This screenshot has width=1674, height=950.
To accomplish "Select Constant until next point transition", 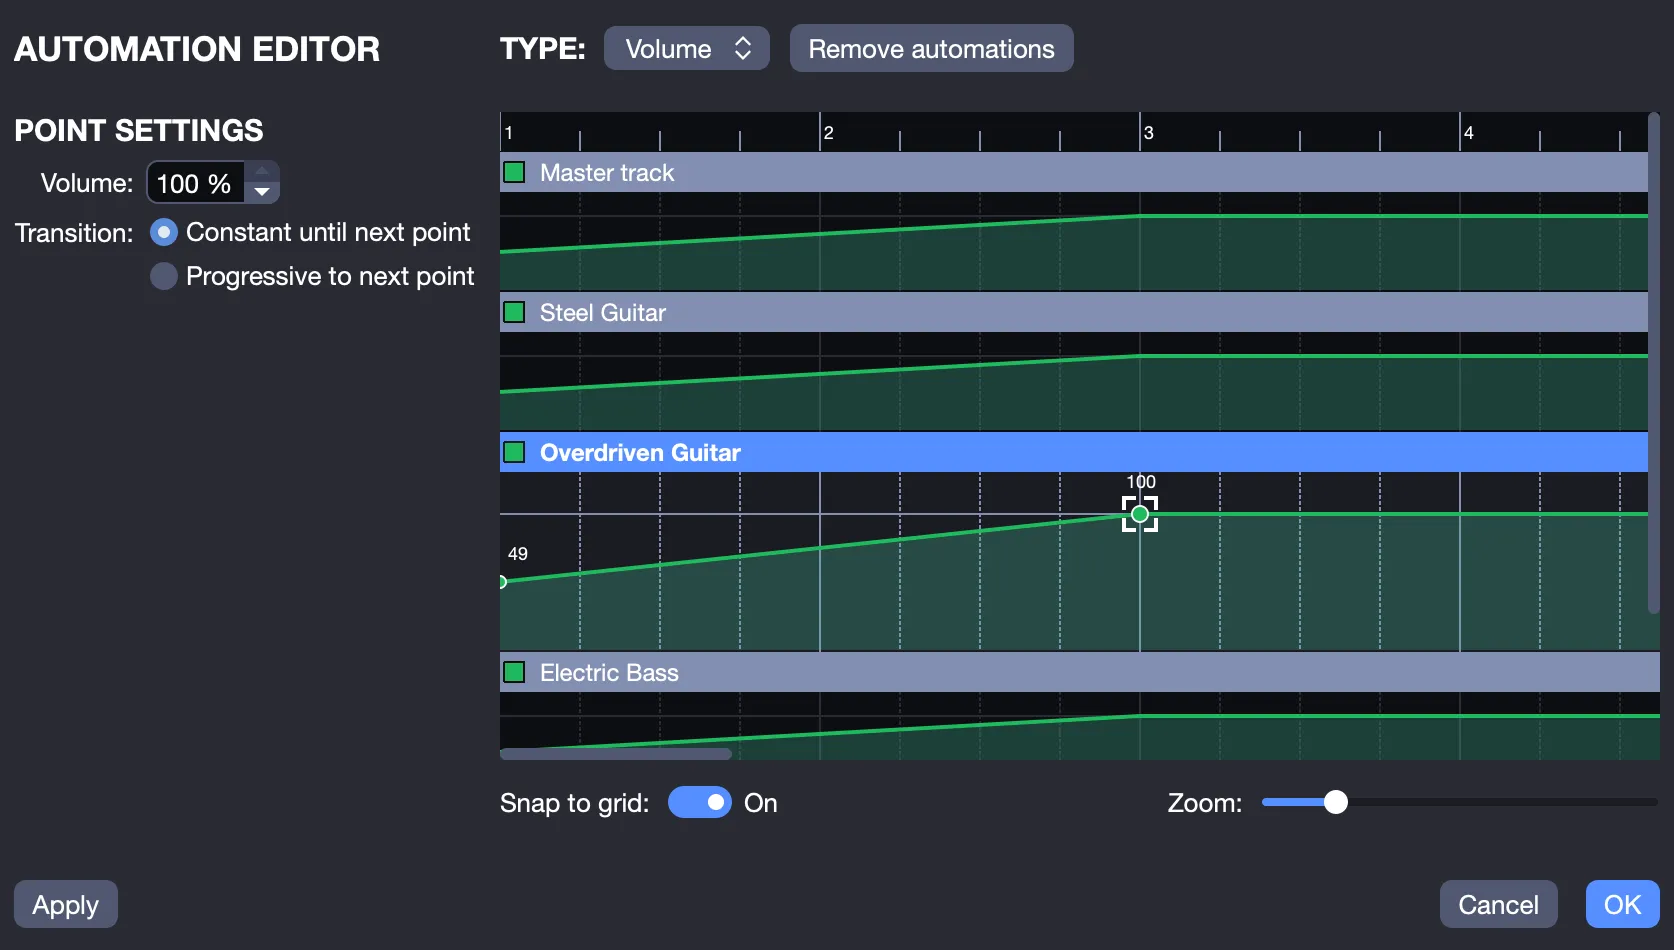I will [x=164, y=232].
